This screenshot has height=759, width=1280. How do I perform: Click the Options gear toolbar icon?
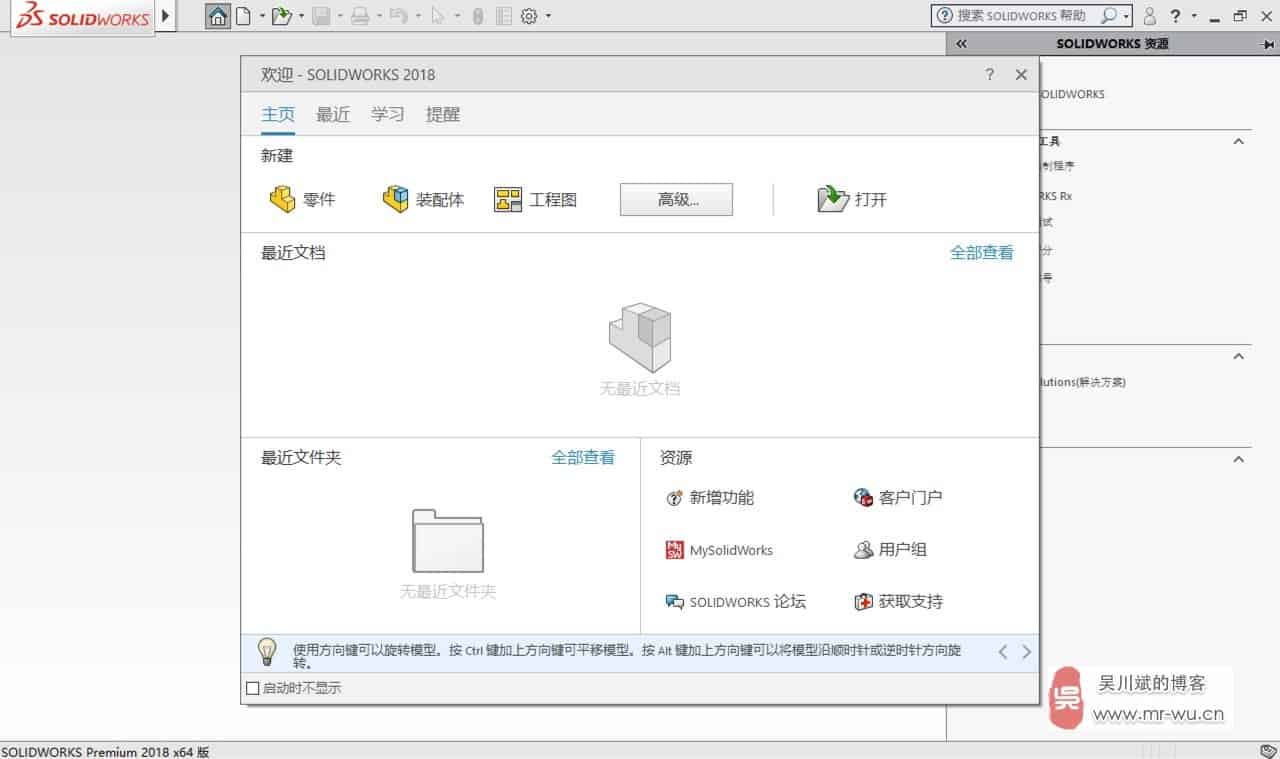(x=529, y=16)
